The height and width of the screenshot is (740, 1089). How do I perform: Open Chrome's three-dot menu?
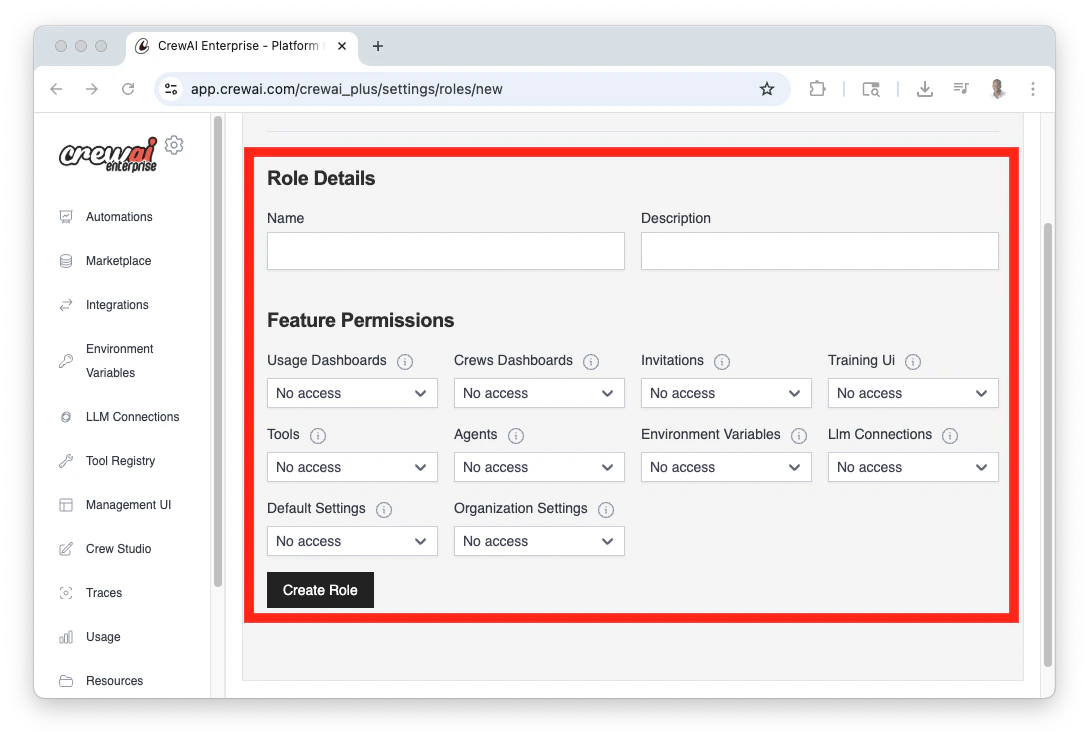coord(1032,89)
